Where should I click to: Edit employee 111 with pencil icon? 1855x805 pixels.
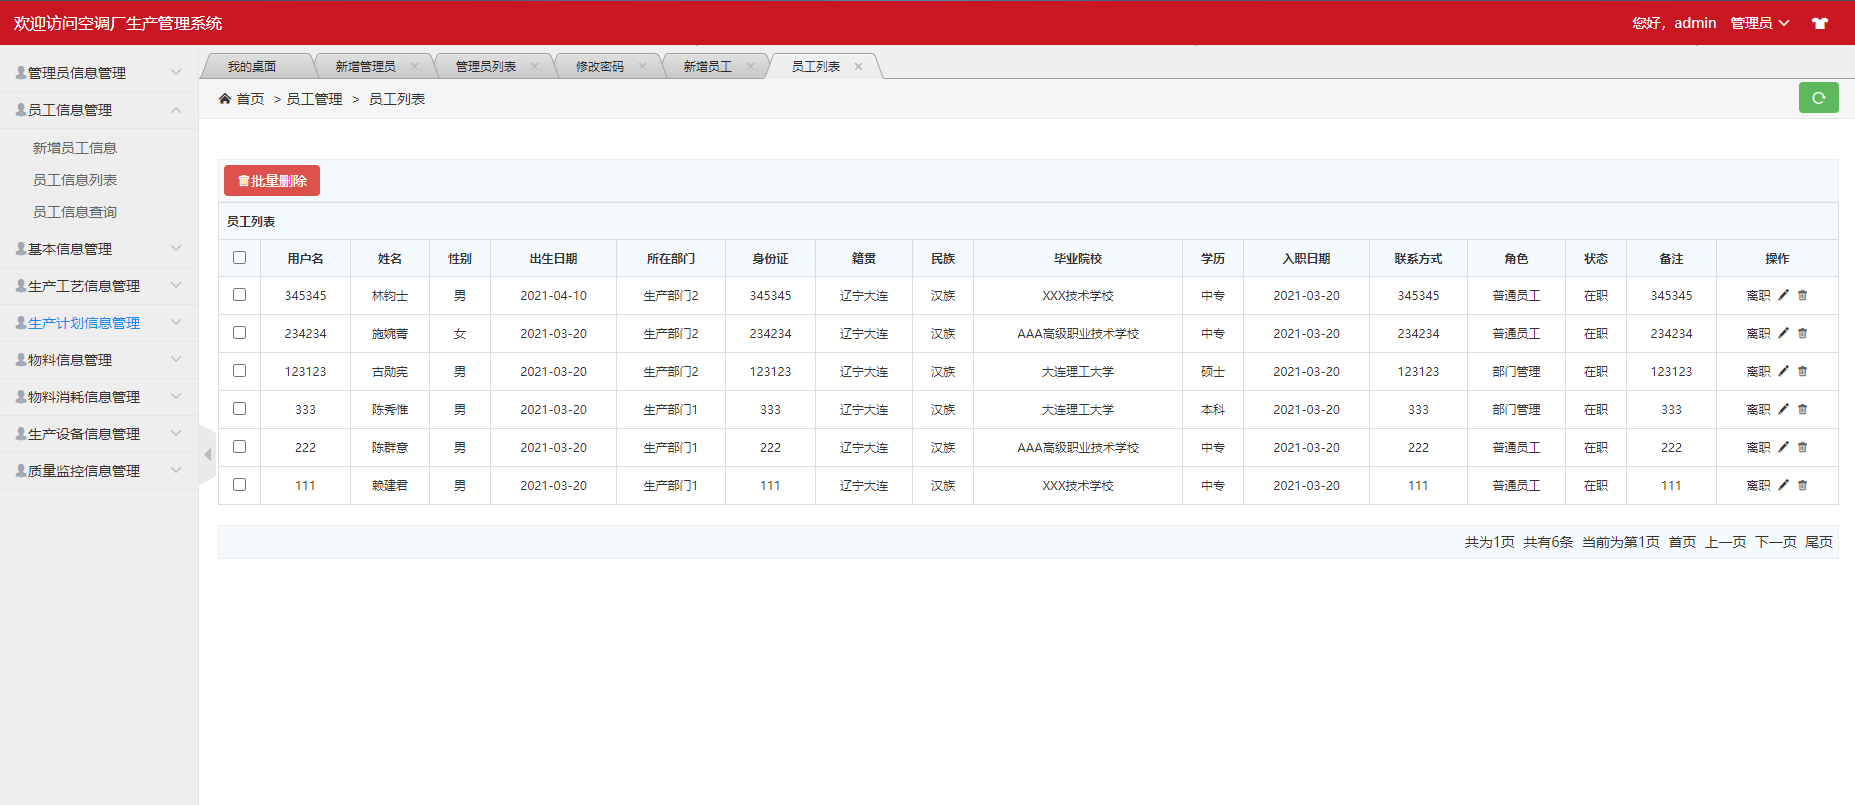click(1783, 485)
